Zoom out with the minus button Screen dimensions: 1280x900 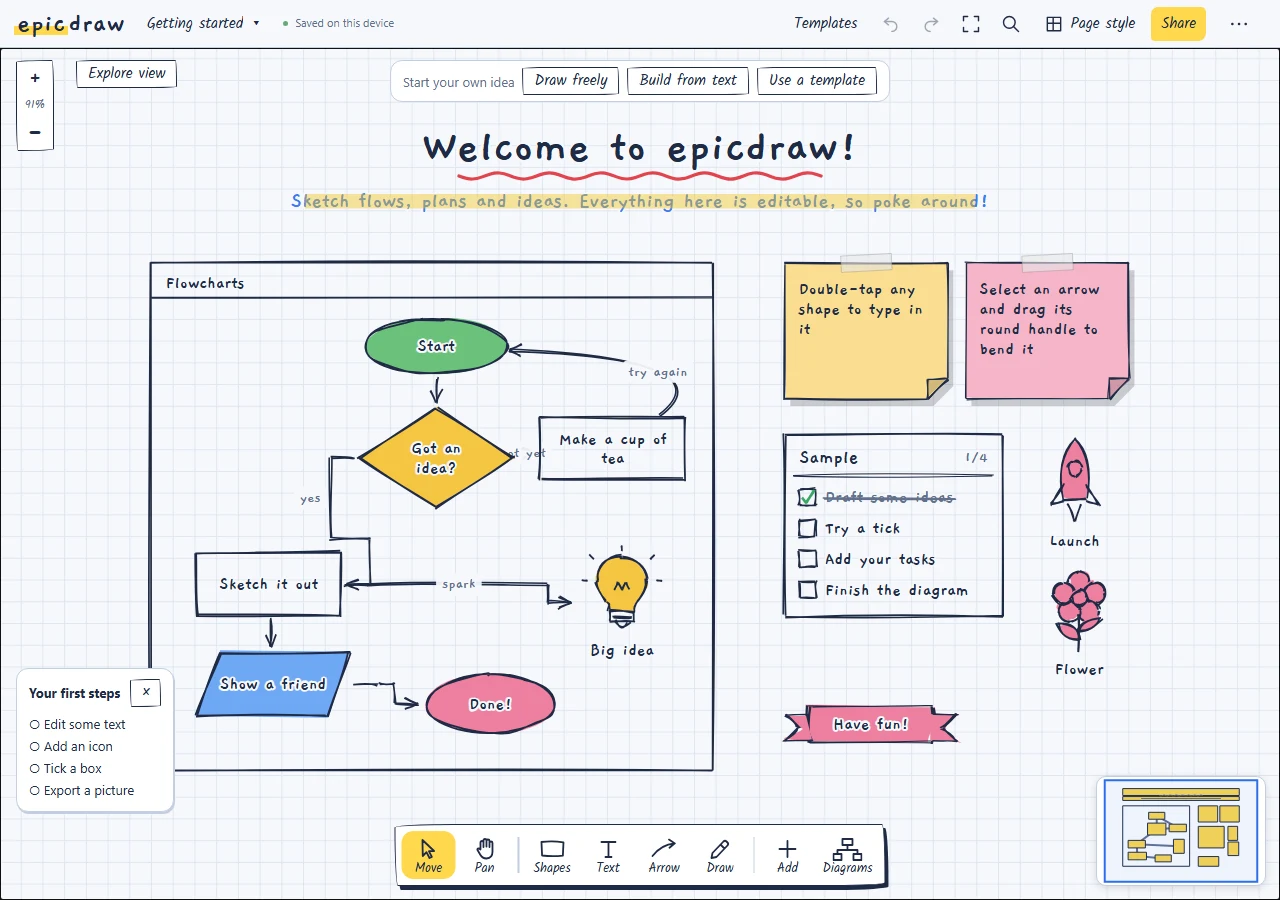tap(35, 132)
